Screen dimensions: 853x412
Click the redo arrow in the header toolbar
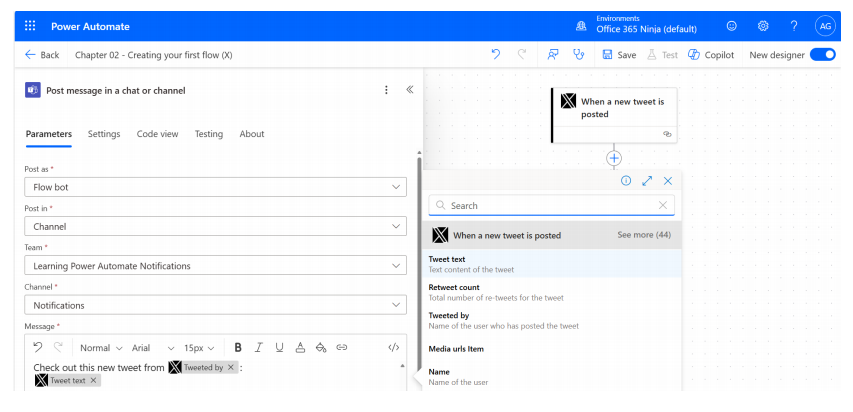[x=522, y=54]
